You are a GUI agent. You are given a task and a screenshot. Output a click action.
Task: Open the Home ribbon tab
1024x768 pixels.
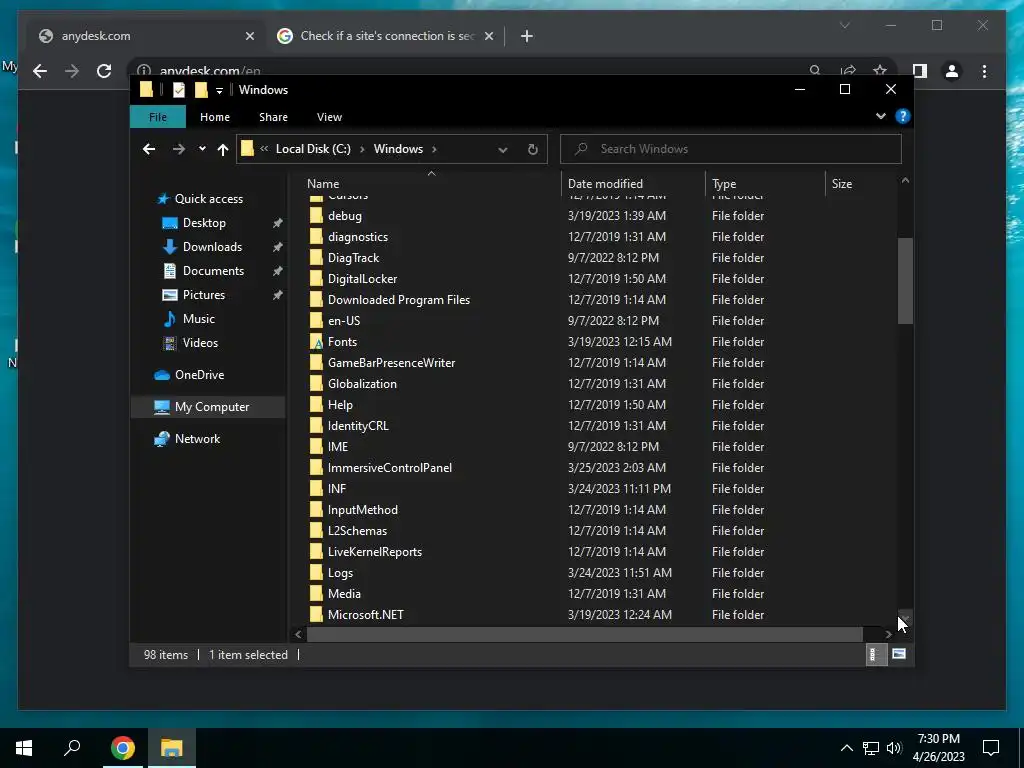pyautogui.click(x=215, y=117)
